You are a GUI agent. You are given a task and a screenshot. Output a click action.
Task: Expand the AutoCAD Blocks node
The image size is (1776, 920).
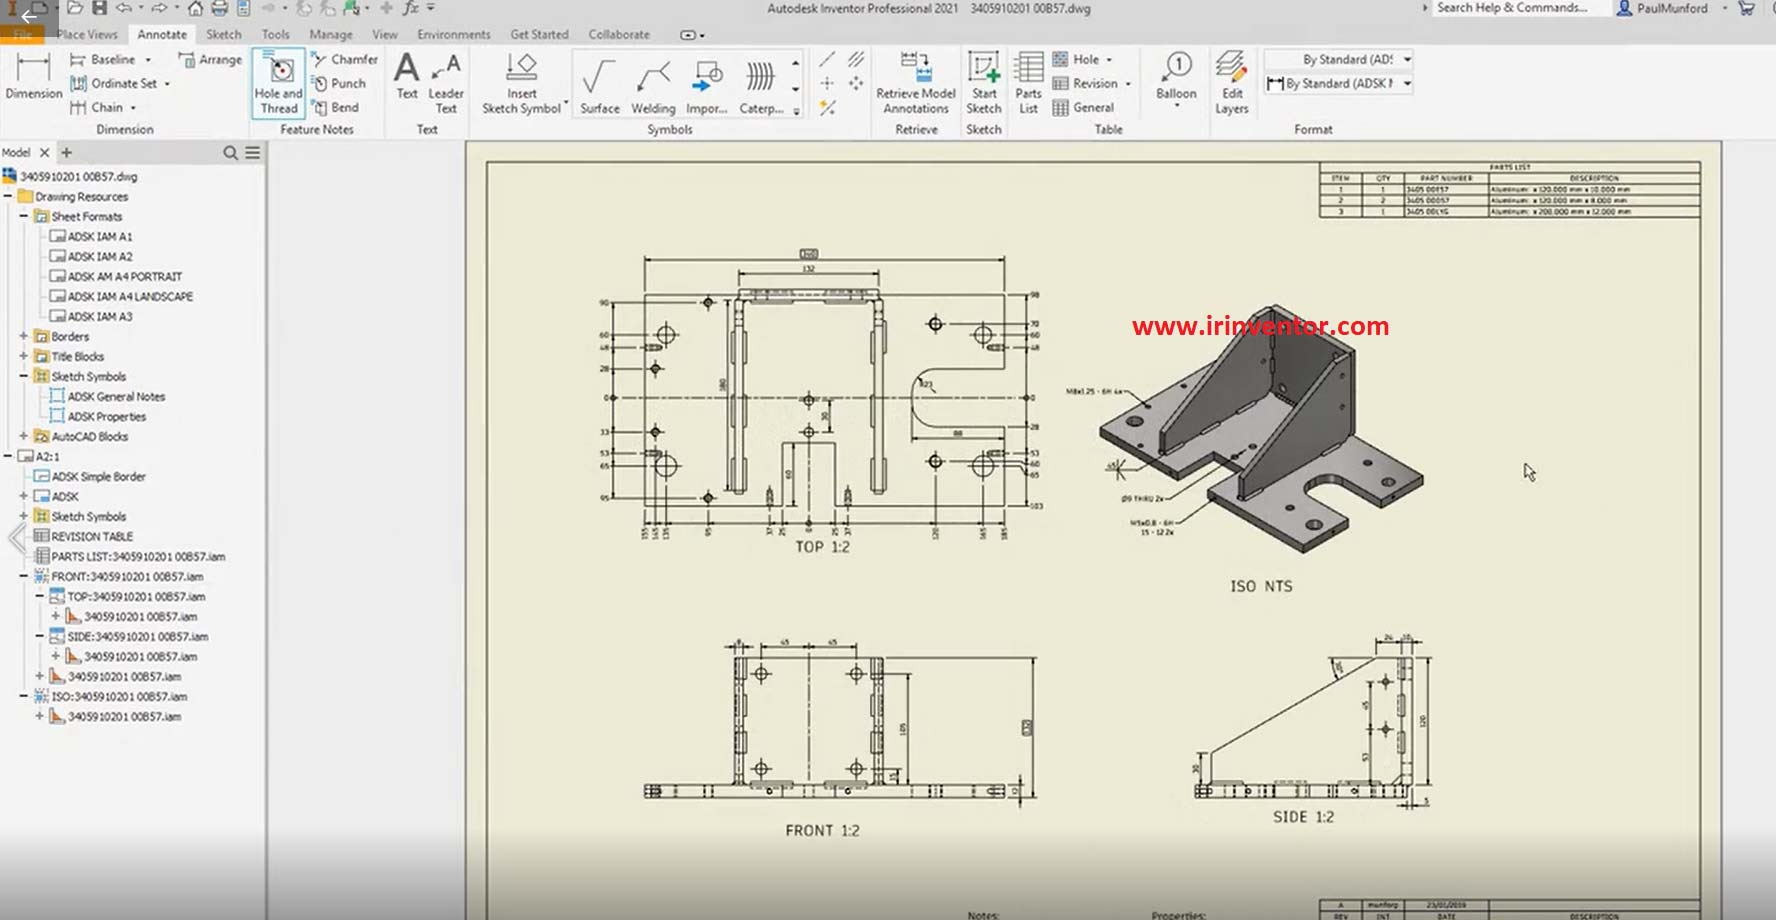(23, 436)
